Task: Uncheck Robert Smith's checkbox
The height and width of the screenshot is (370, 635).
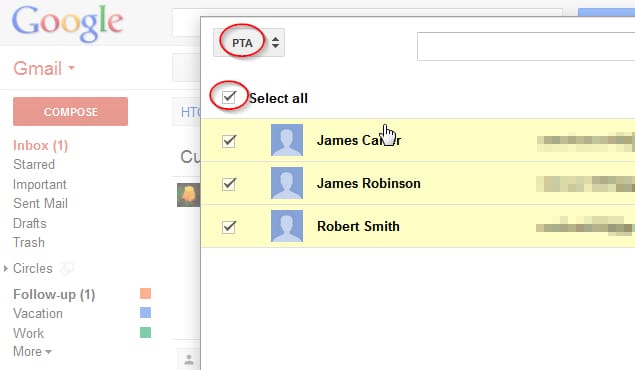Action: 229,227
